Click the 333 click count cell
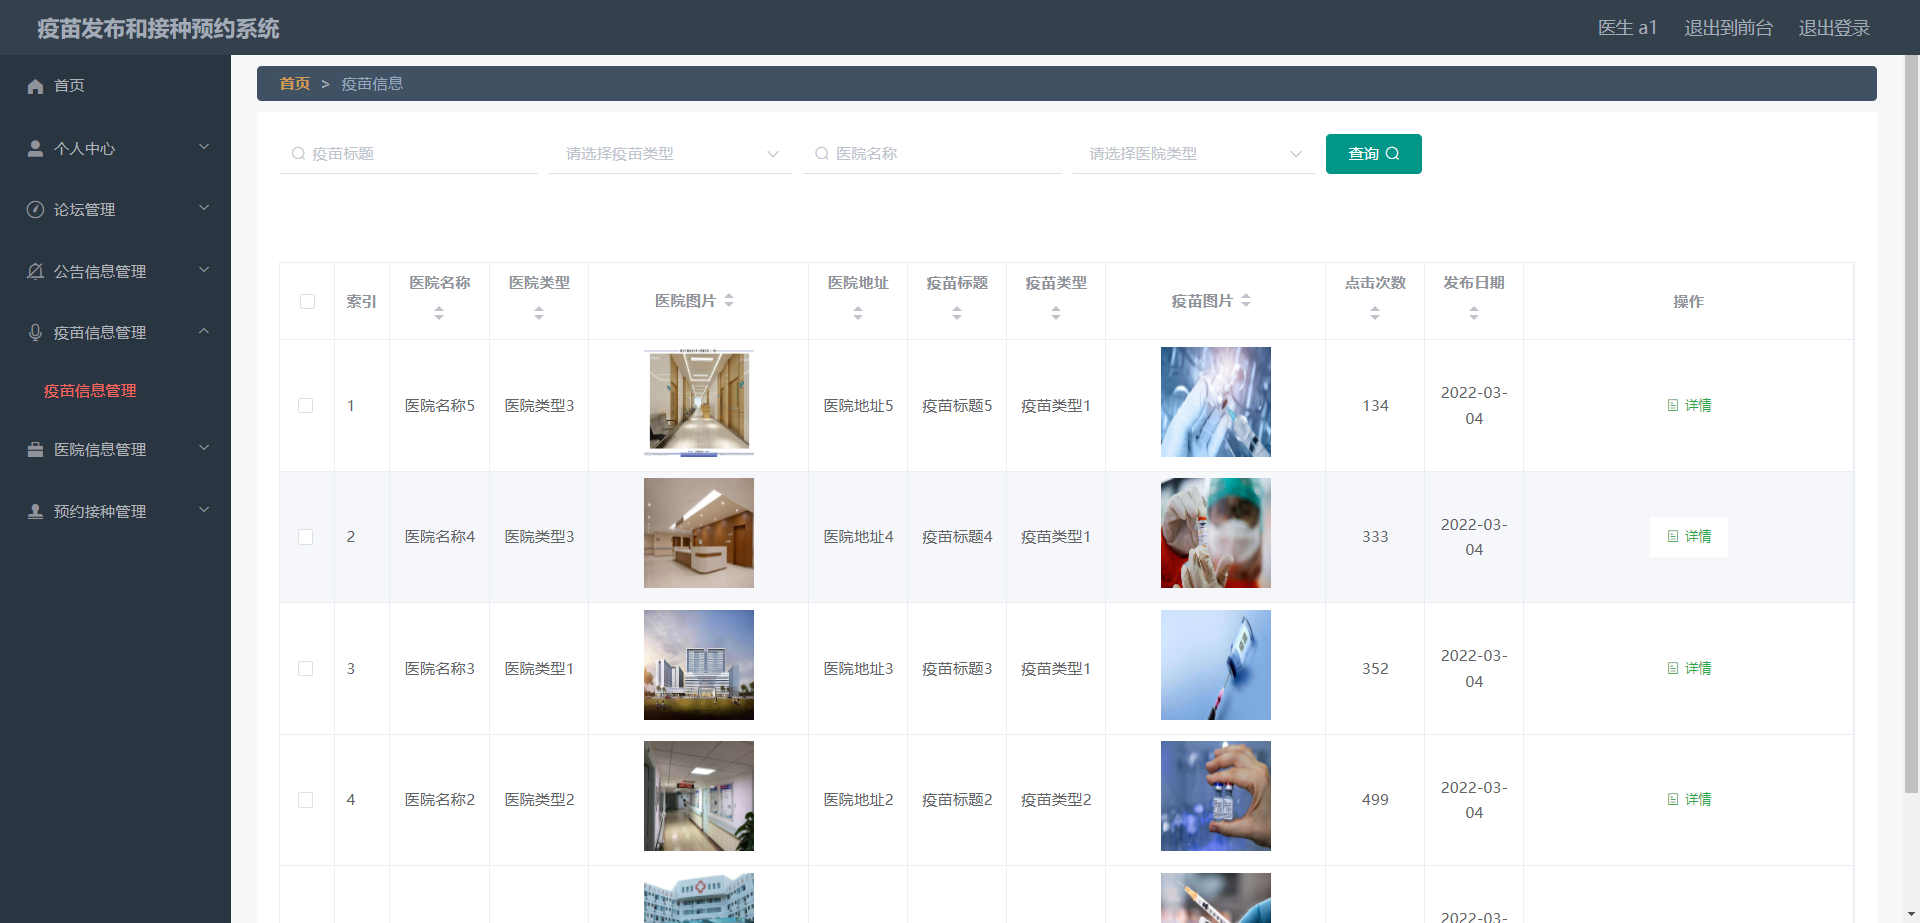1920x923 pixels. (x=1375, y=537)
